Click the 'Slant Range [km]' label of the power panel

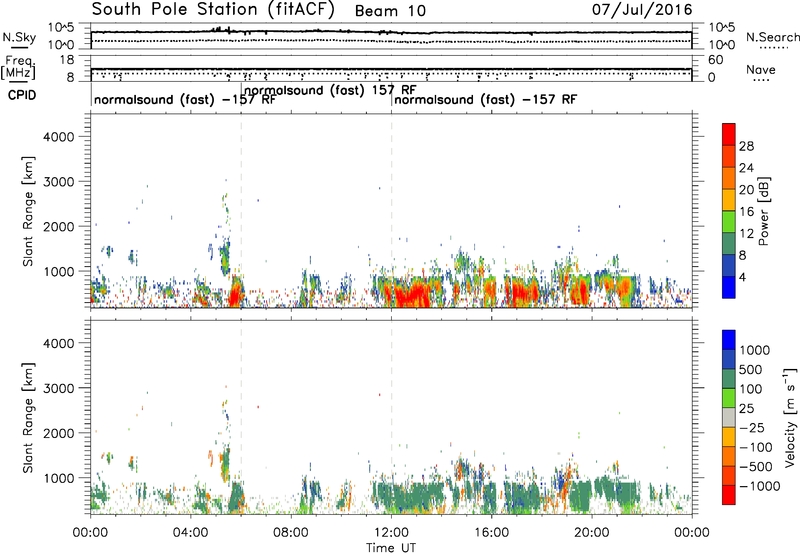pos(28,211)
